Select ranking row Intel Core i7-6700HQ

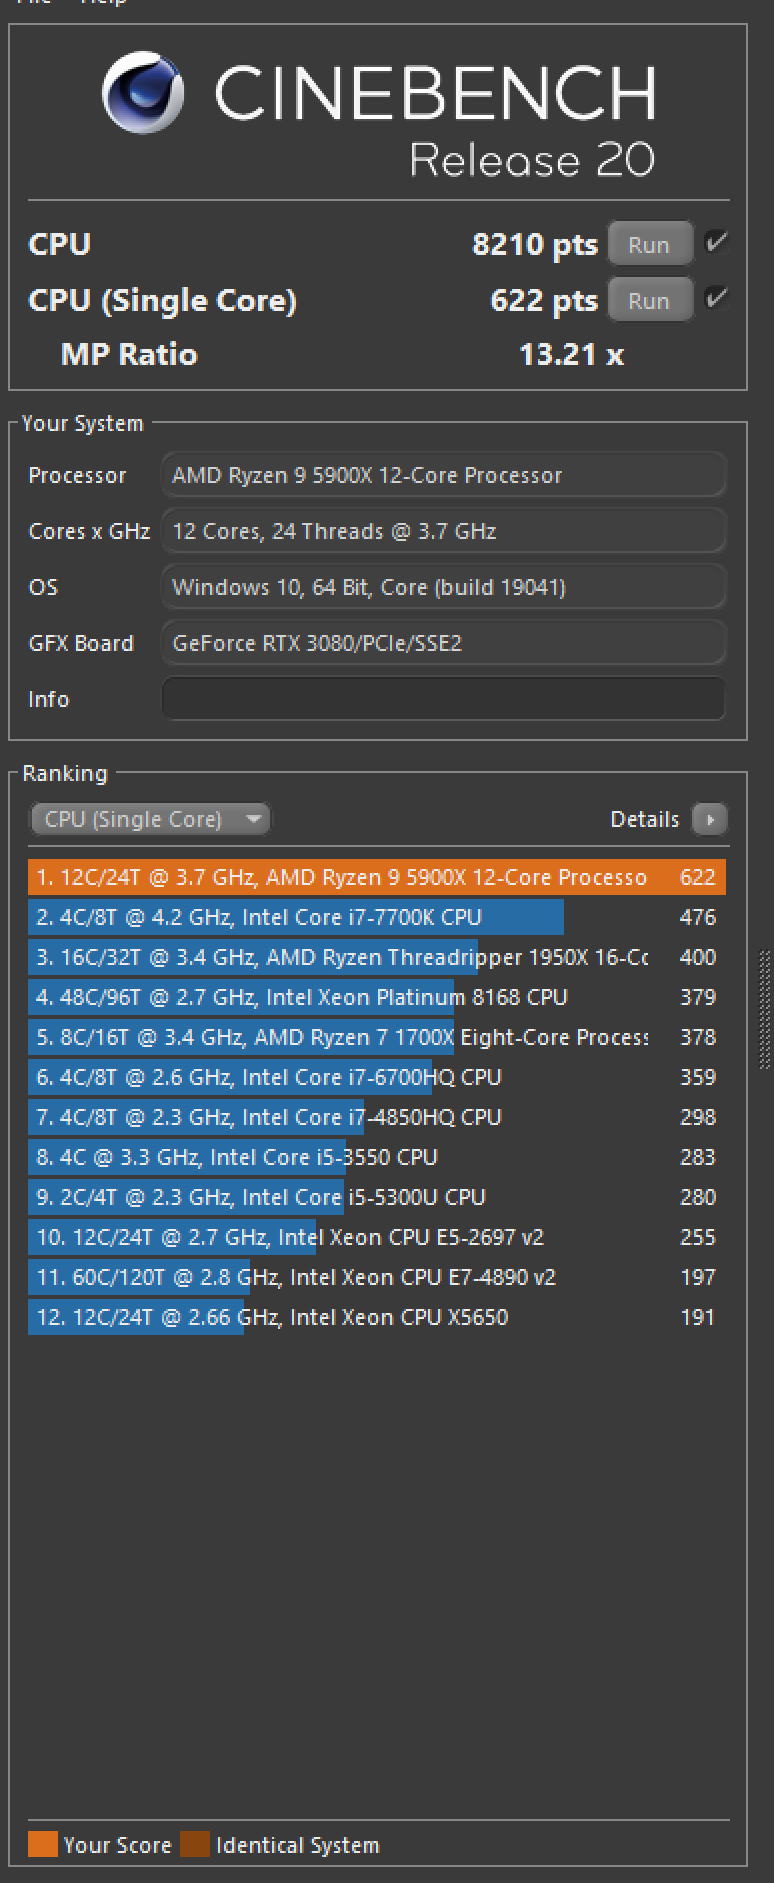pyautogui.click(x=377, y=1077)
